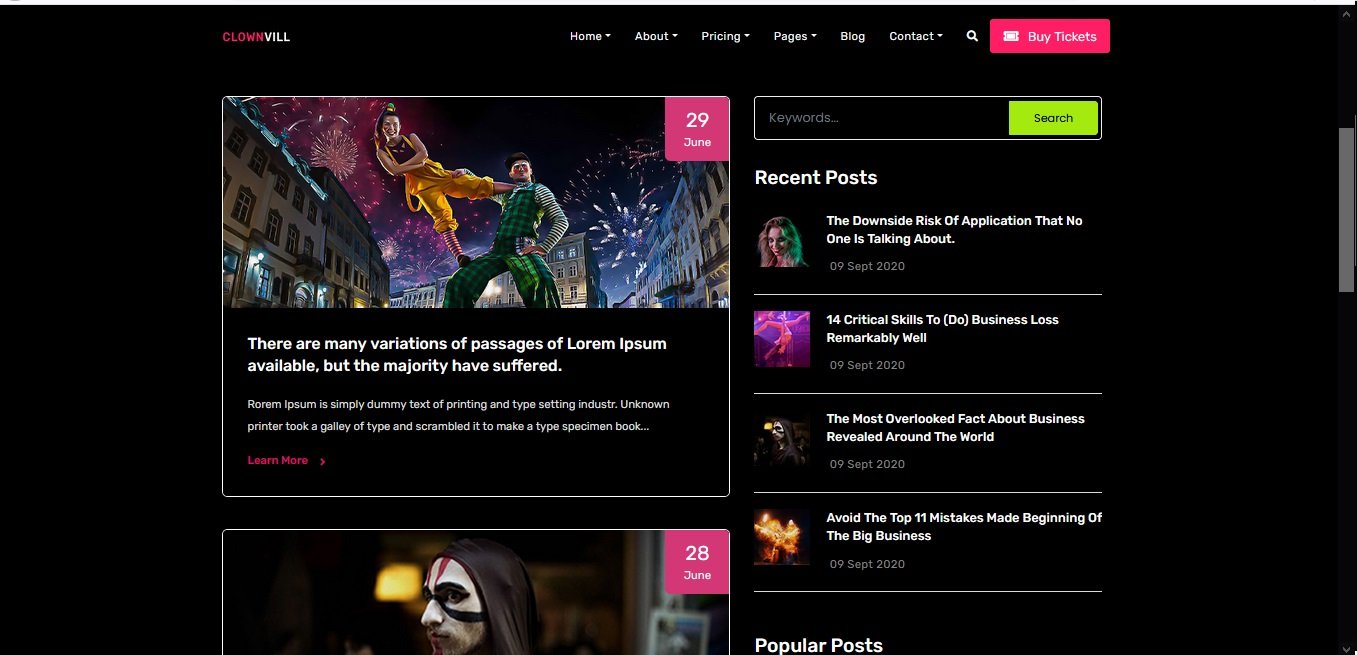The image size is (1357, 655).
Task: Click the clowns with fireworks post image
Action: pyautogui.click(x=476, y=202)
